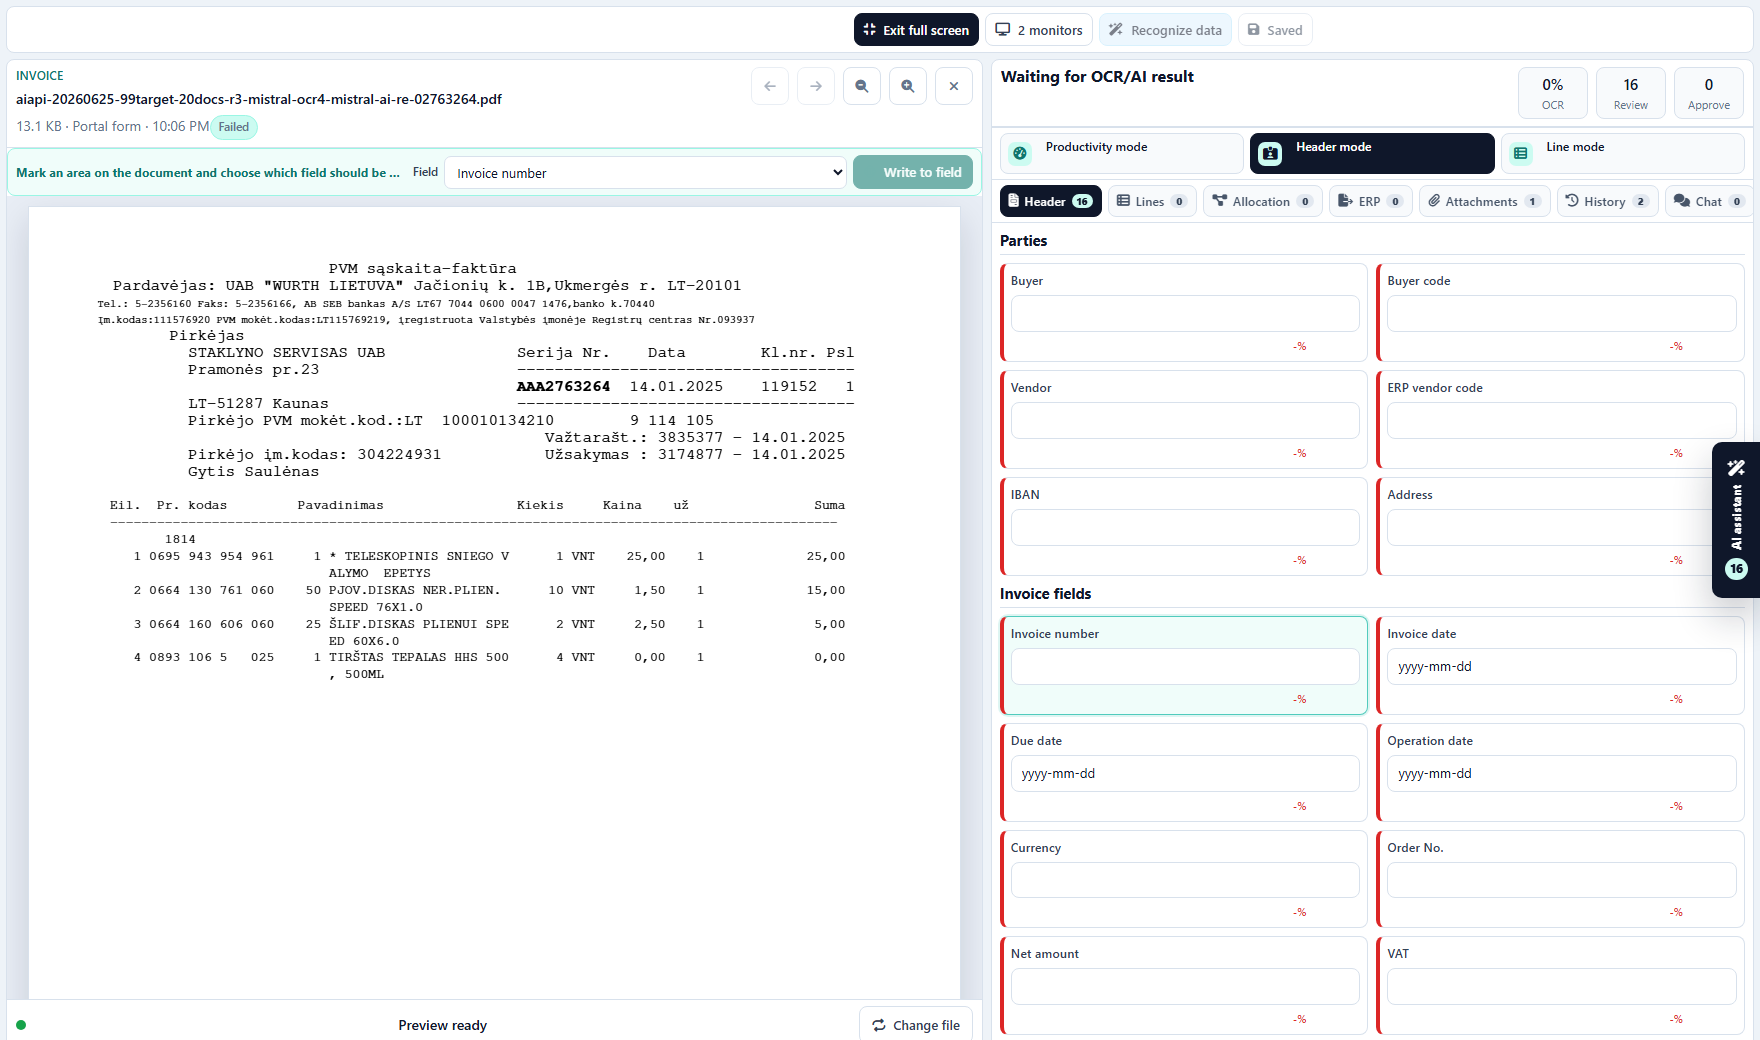Click invoice number AAA2763264 in document

click(x=563, y=387)
